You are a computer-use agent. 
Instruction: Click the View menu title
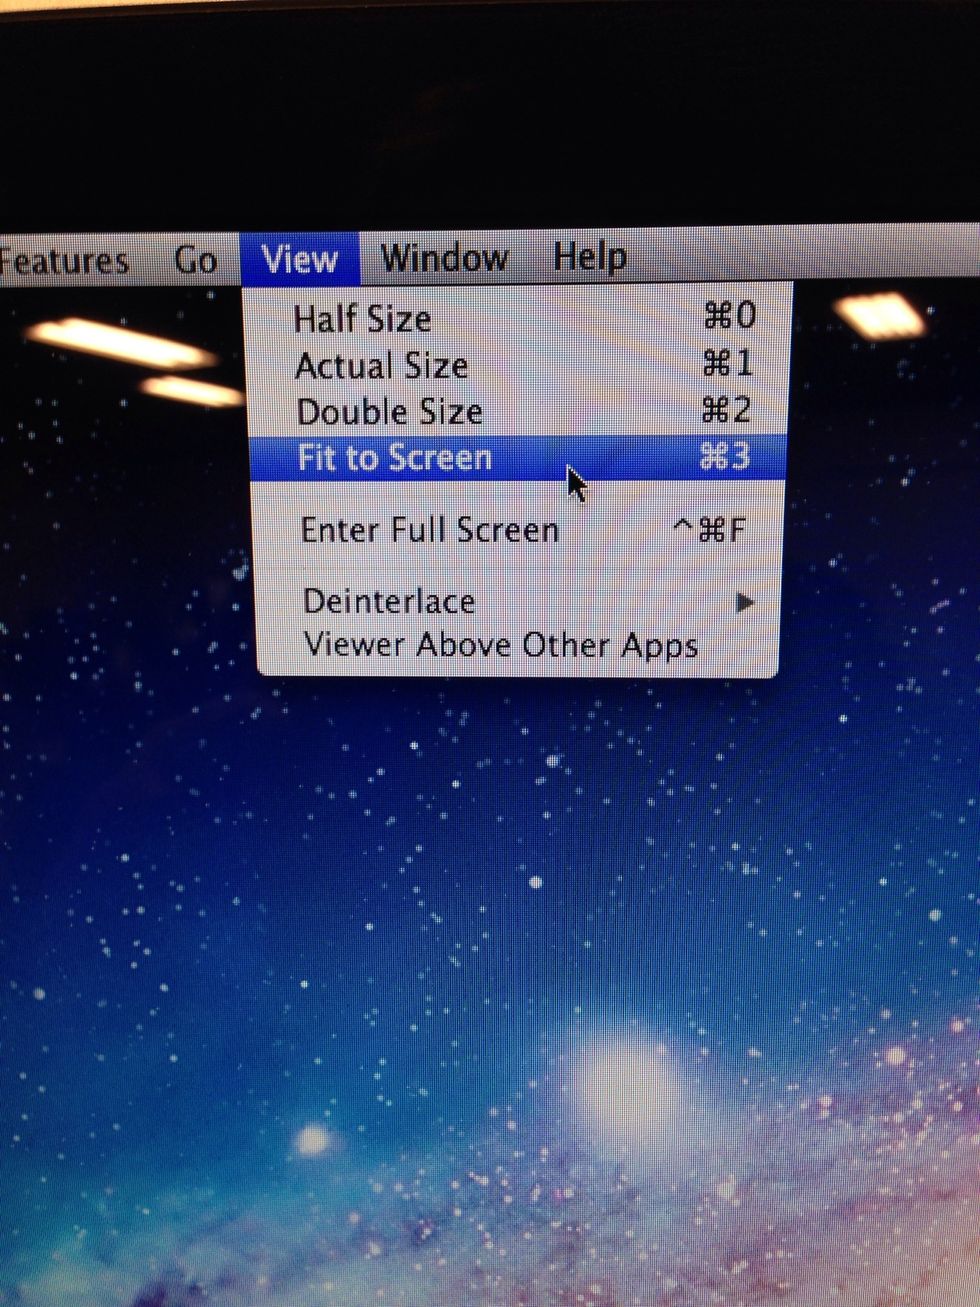pos(300,259)
